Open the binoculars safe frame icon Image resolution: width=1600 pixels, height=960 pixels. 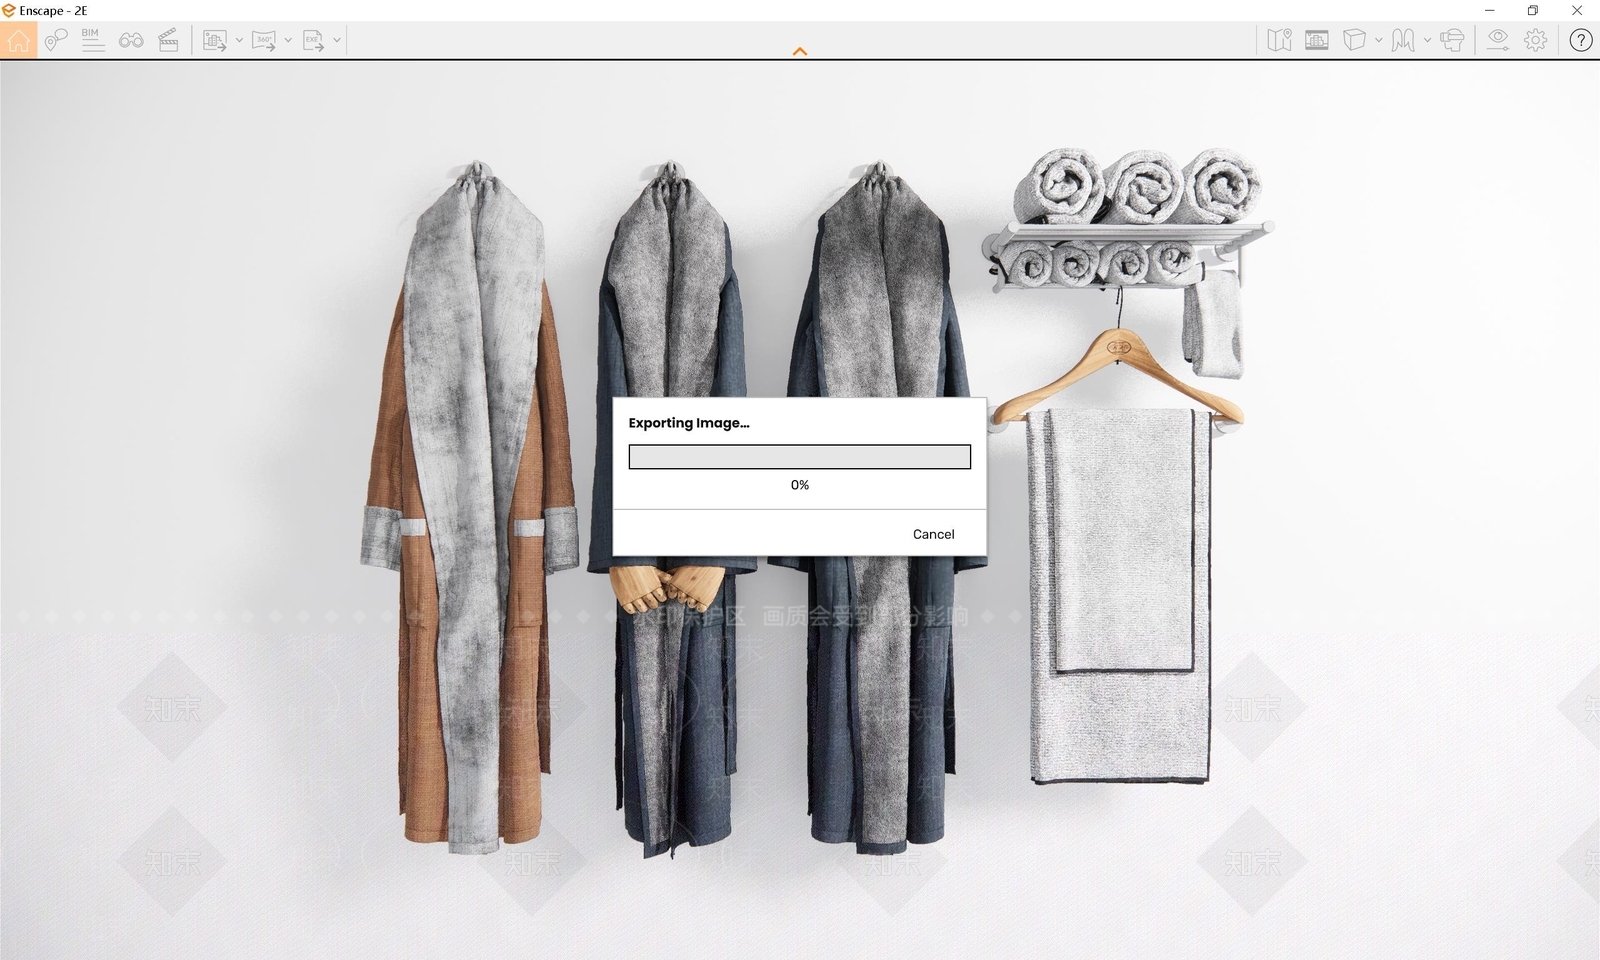[131, 40]
